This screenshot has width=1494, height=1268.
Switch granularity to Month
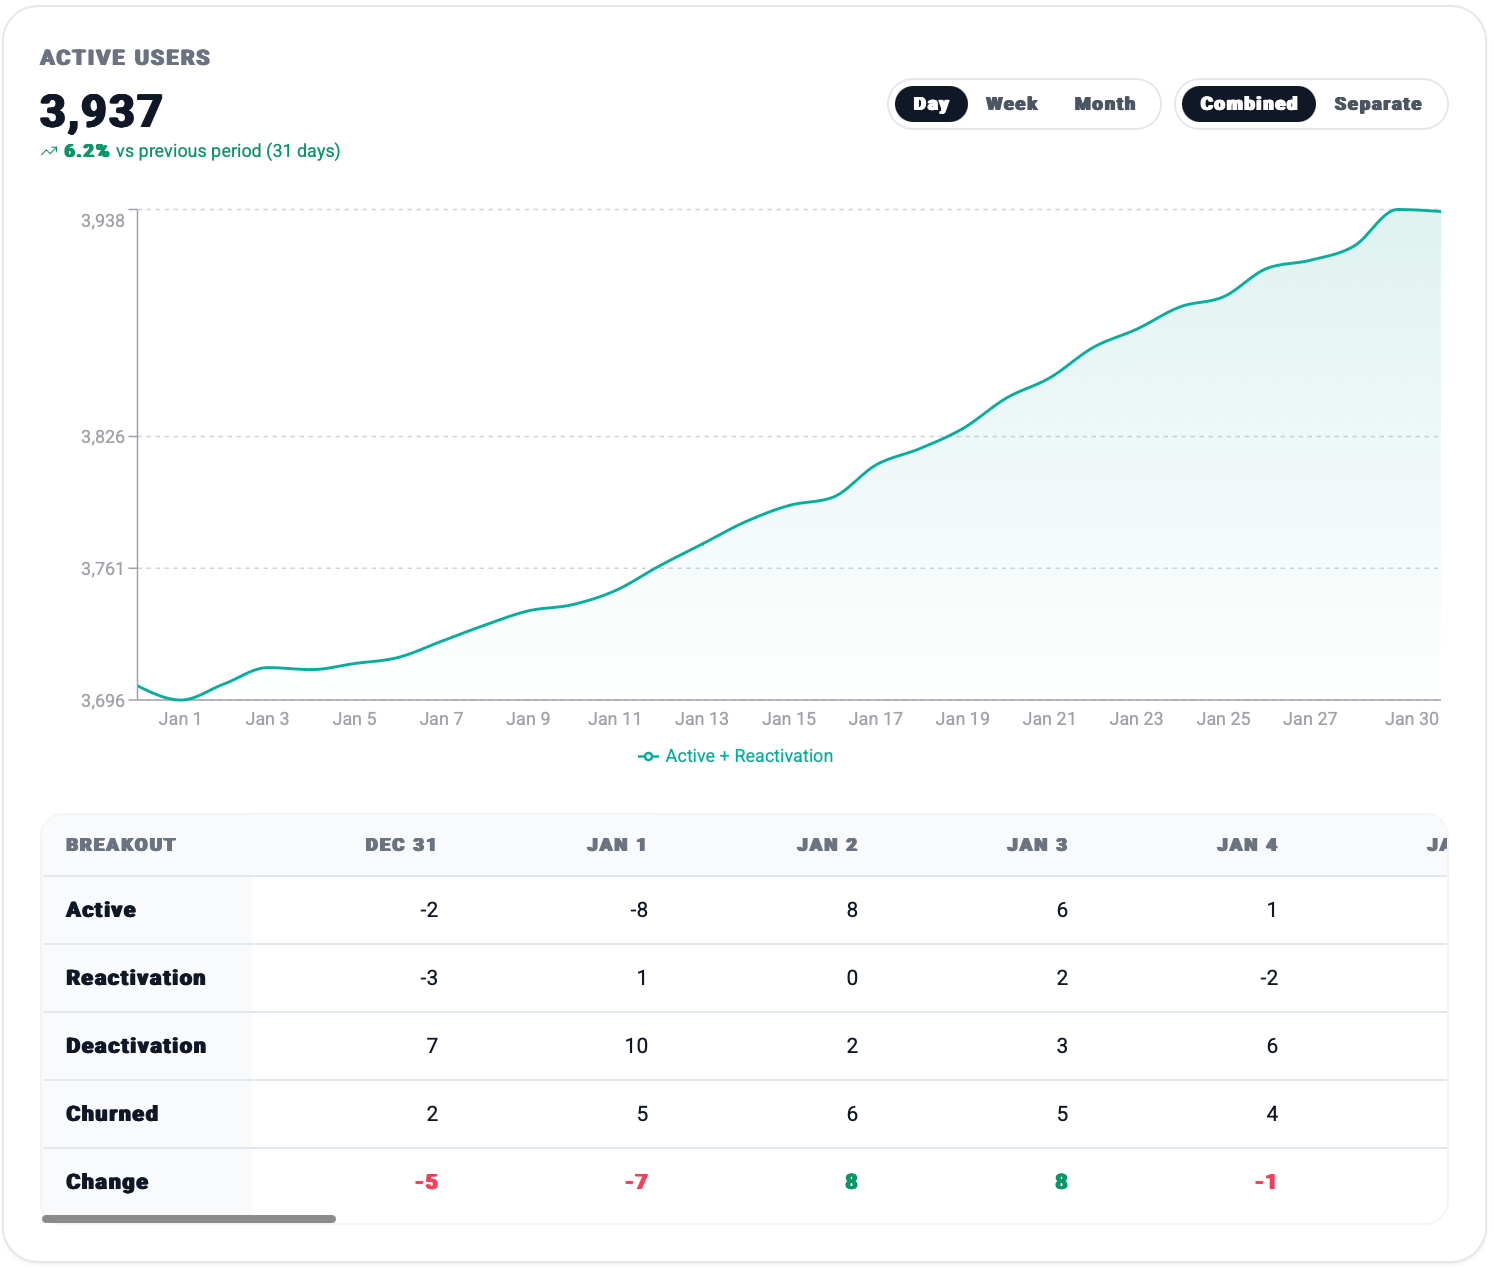[1104, 104]
